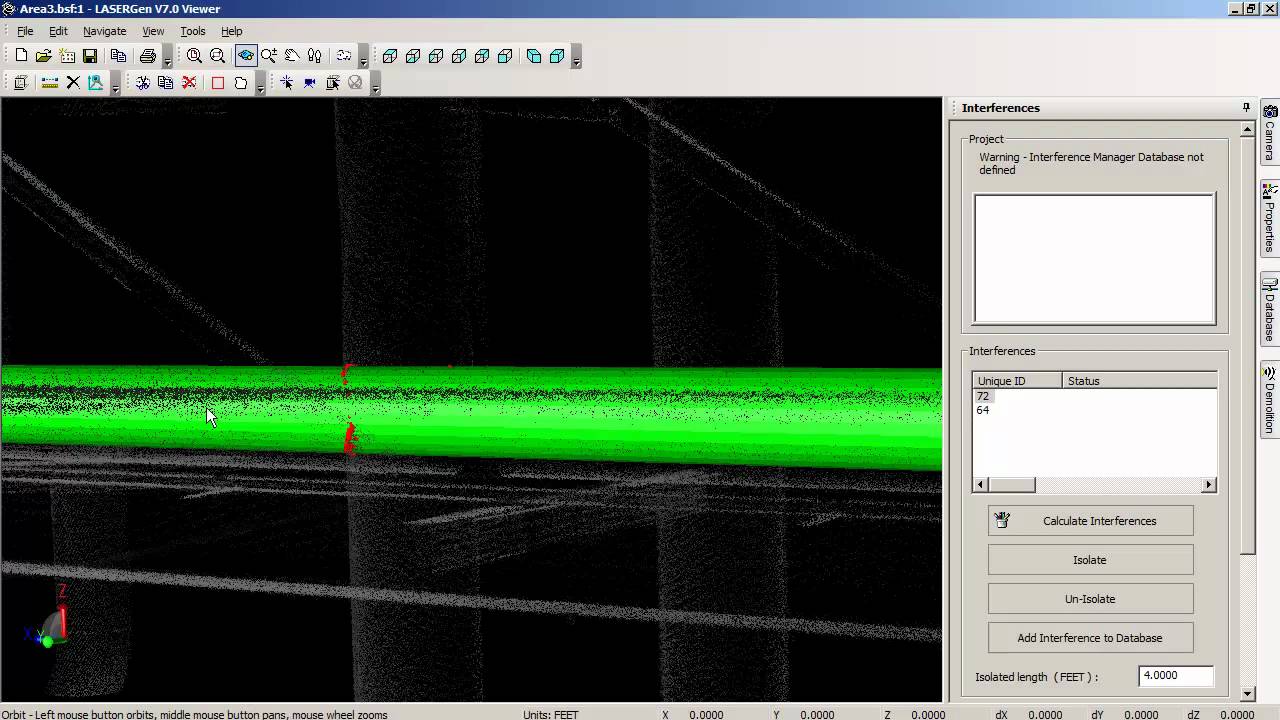1280x720 pixels.
Task: Click the Isolate button
Action: [x=1090, y=560]
